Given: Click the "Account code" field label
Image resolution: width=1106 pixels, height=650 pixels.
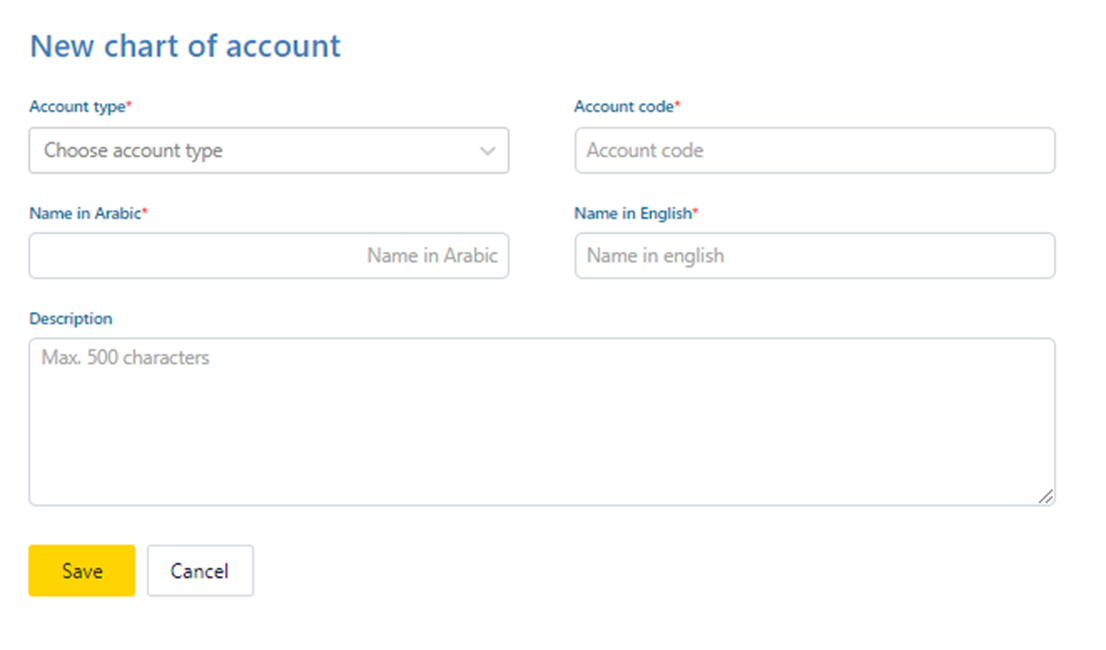Looking at the screenshot, I should point(623,107).
